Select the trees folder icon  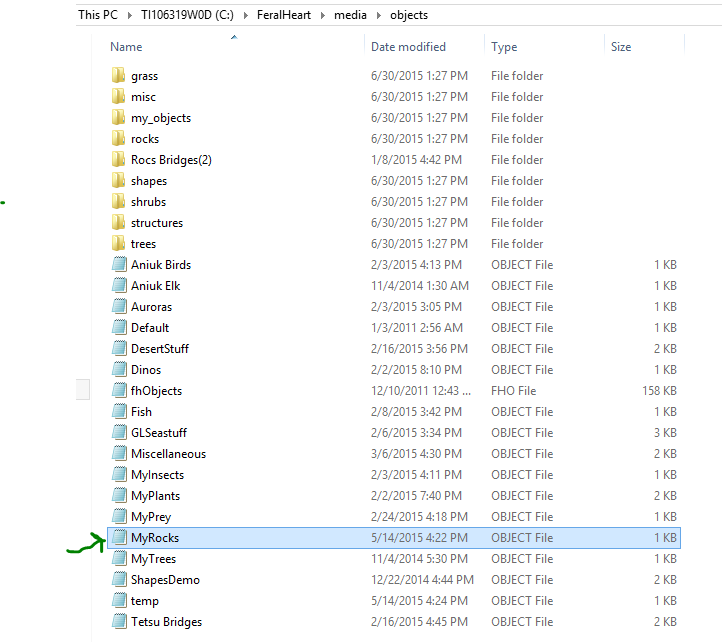118,244
